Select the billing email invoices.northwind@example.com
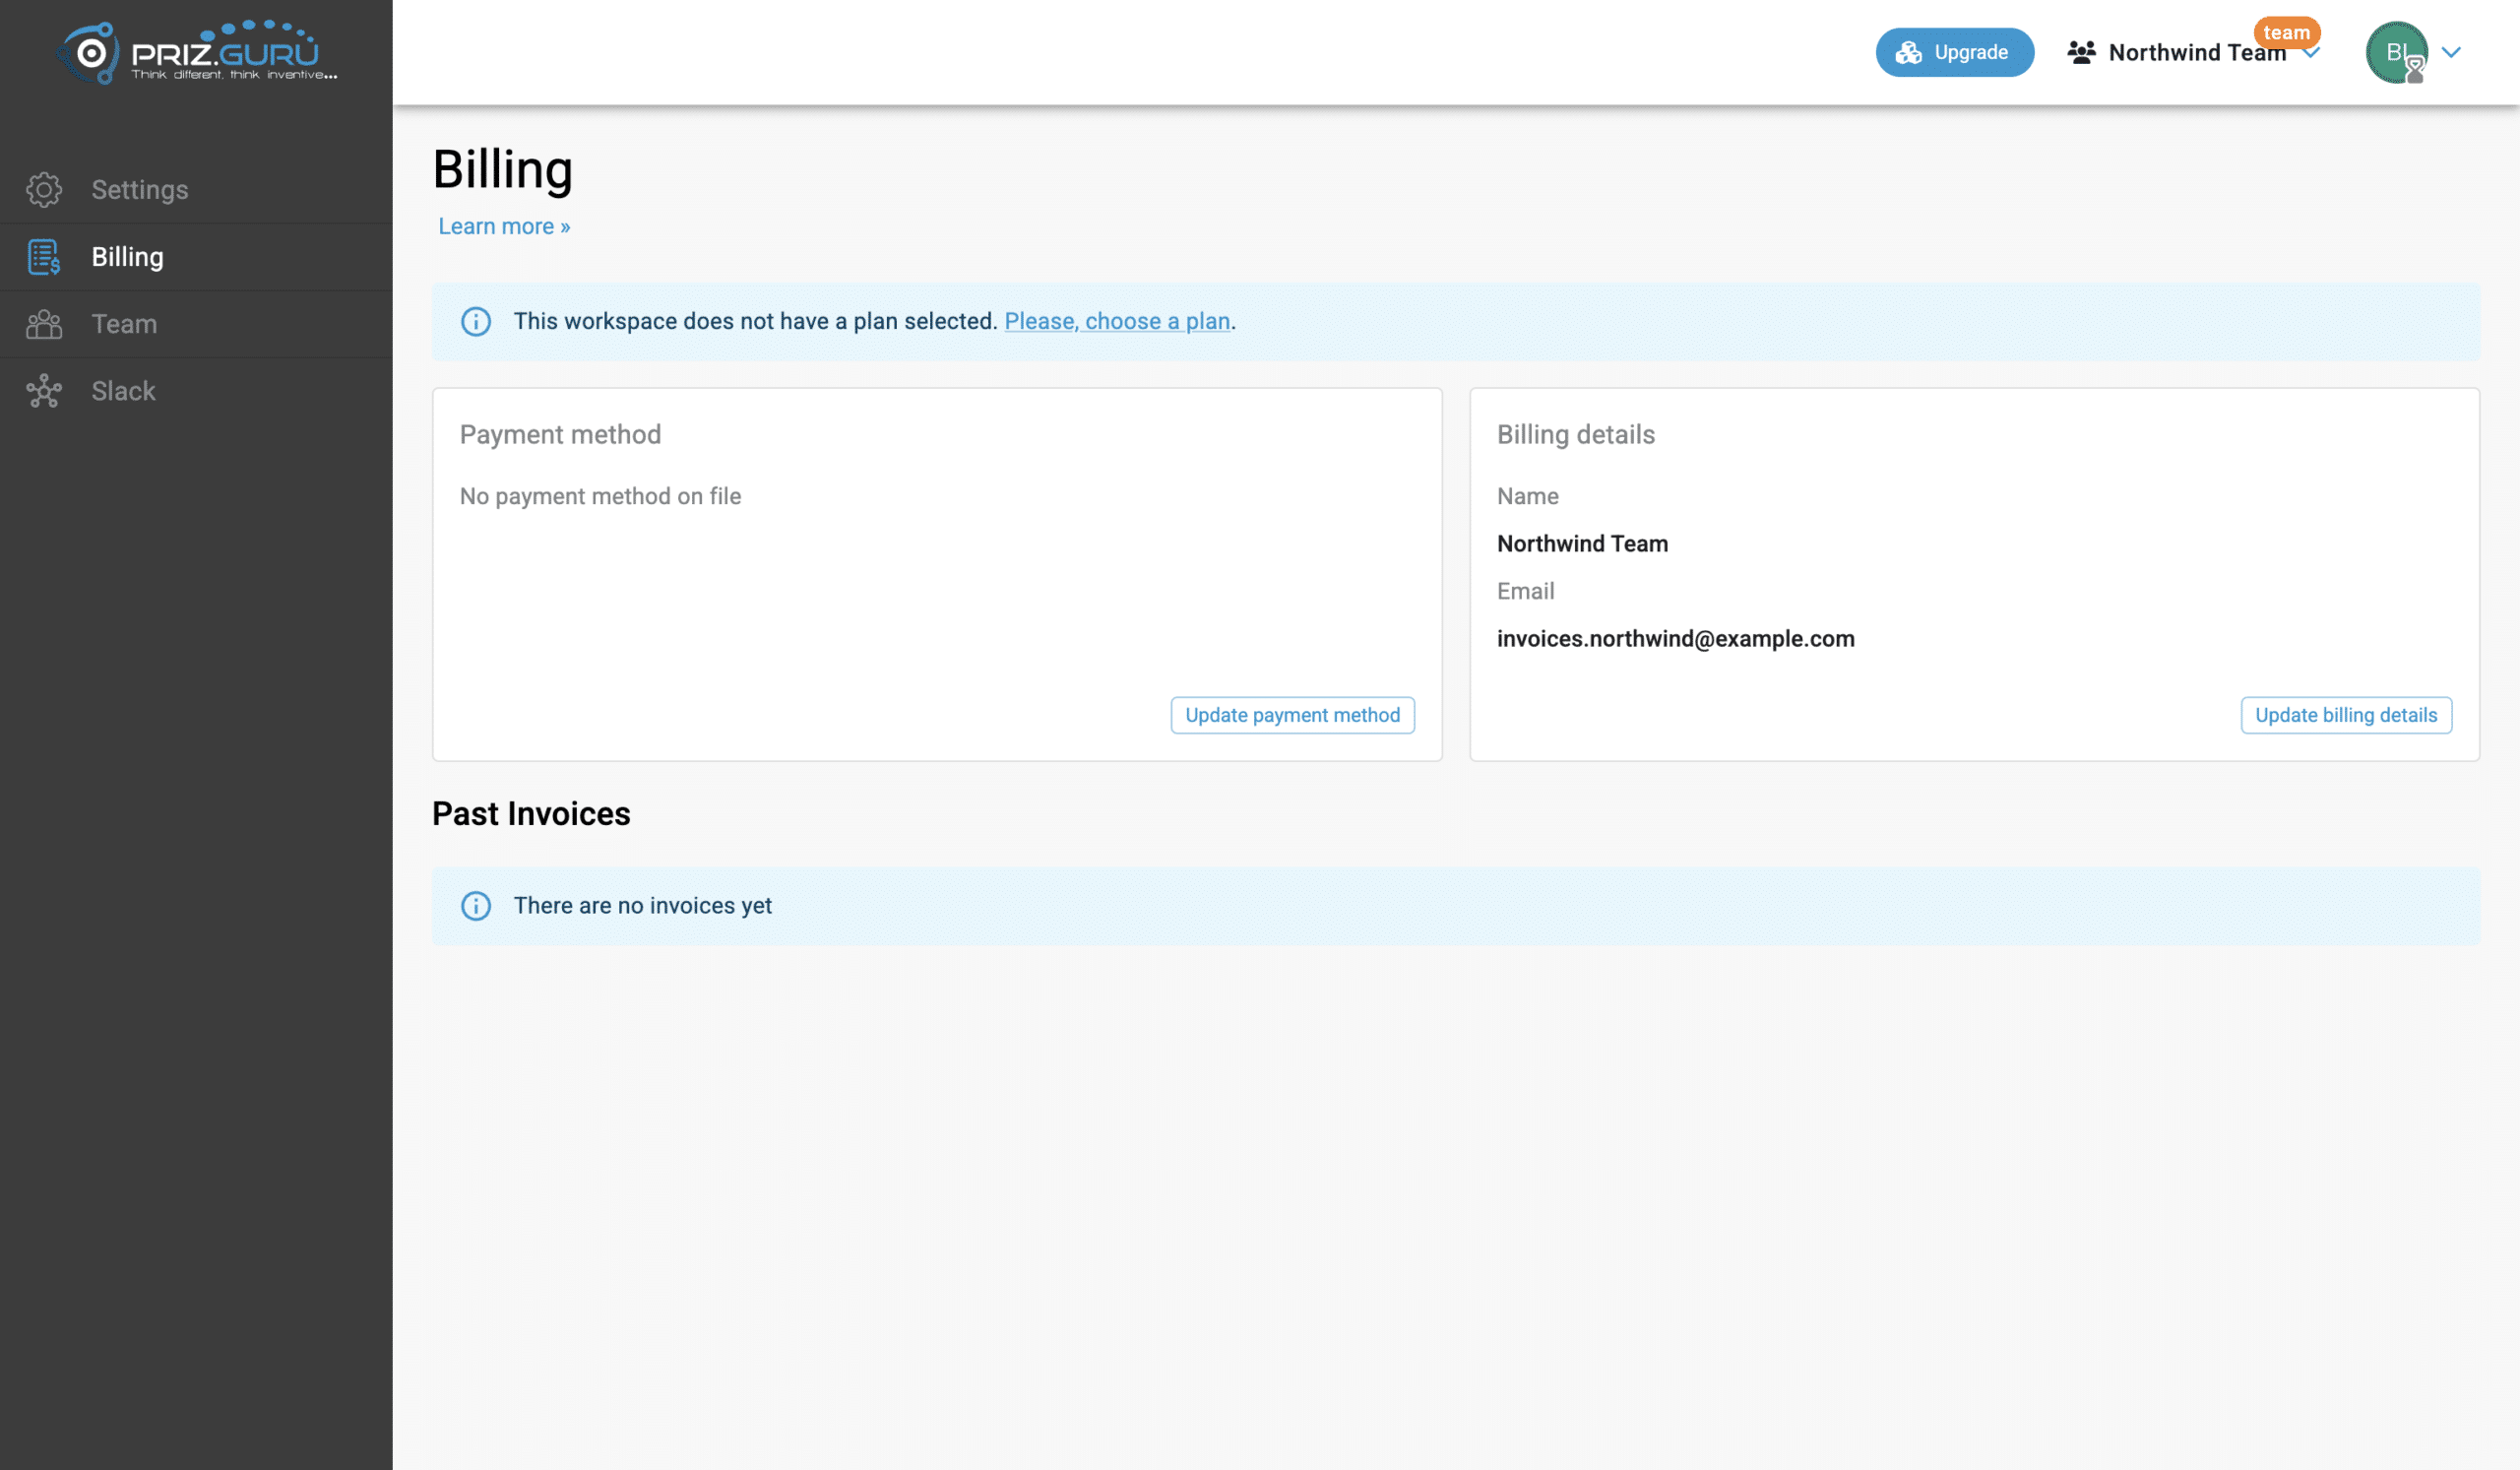 pyautogui.click(x=1675, y=638)
